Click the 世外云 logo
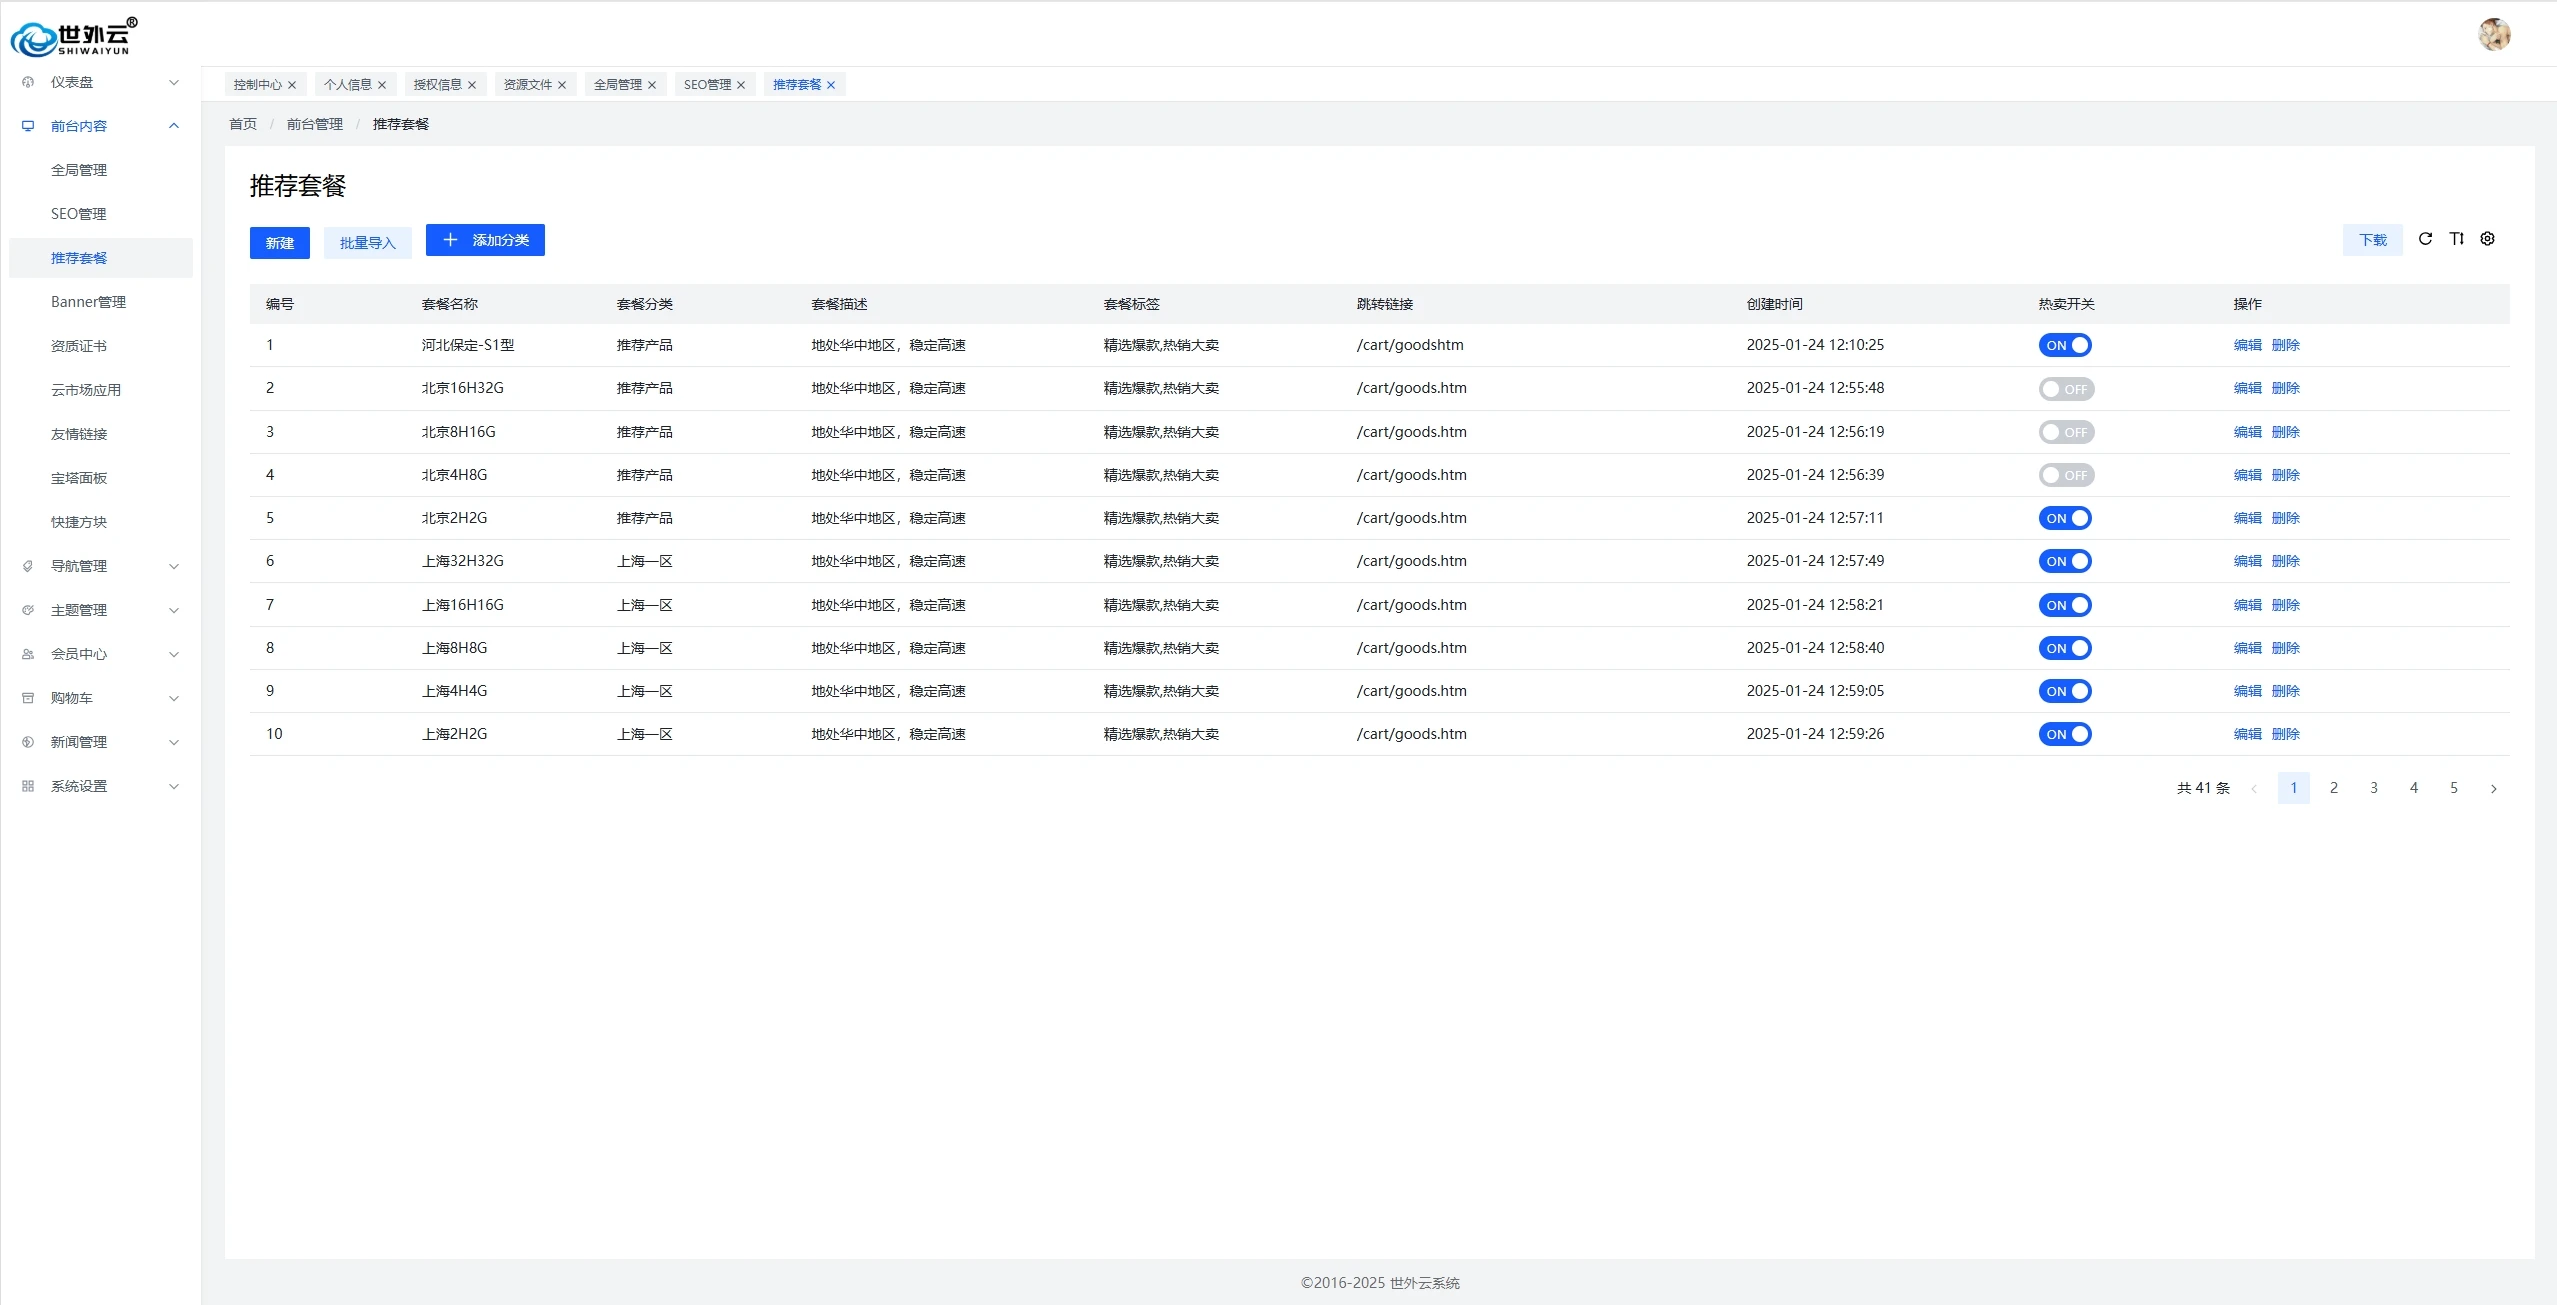The width and height of the screenshot is (2557, 1305). tap(74, 38)
